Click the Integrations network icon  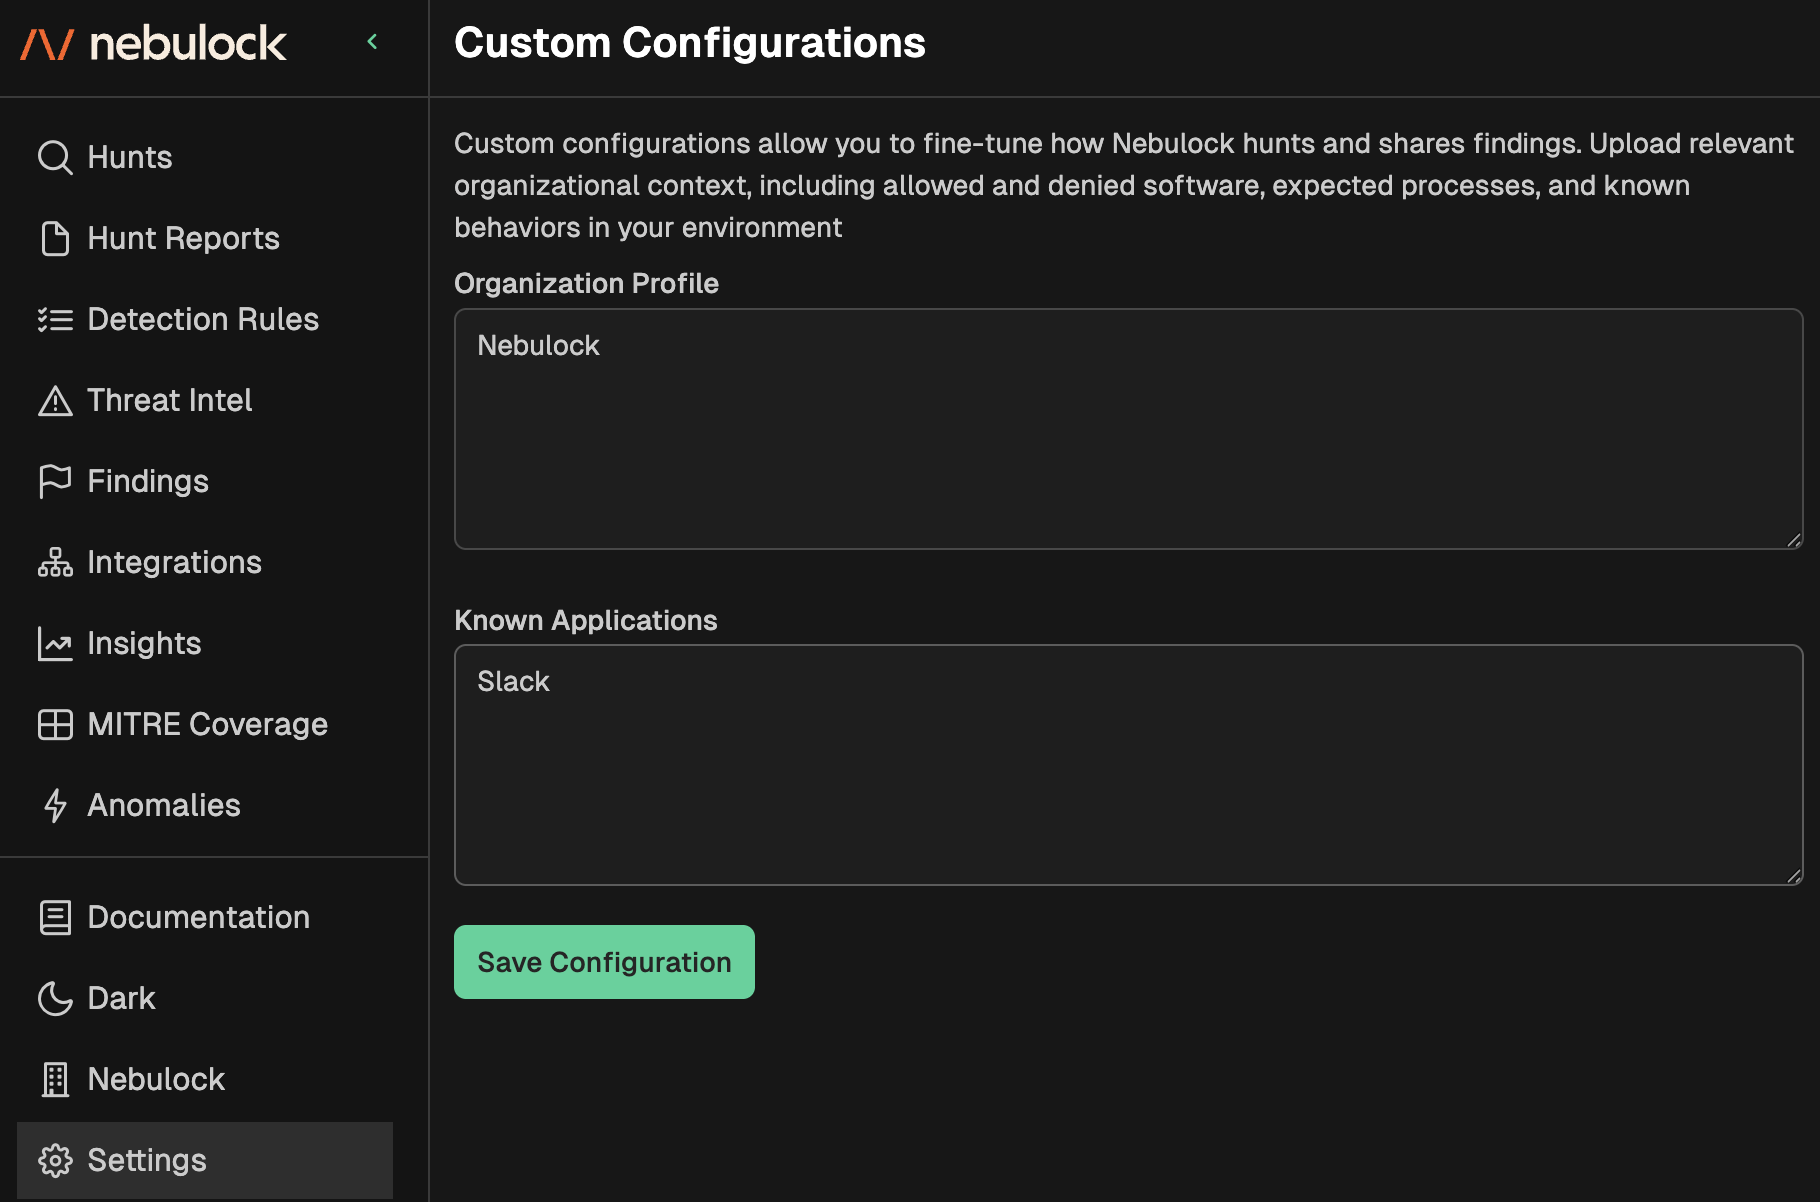click(x=55, y=563)
